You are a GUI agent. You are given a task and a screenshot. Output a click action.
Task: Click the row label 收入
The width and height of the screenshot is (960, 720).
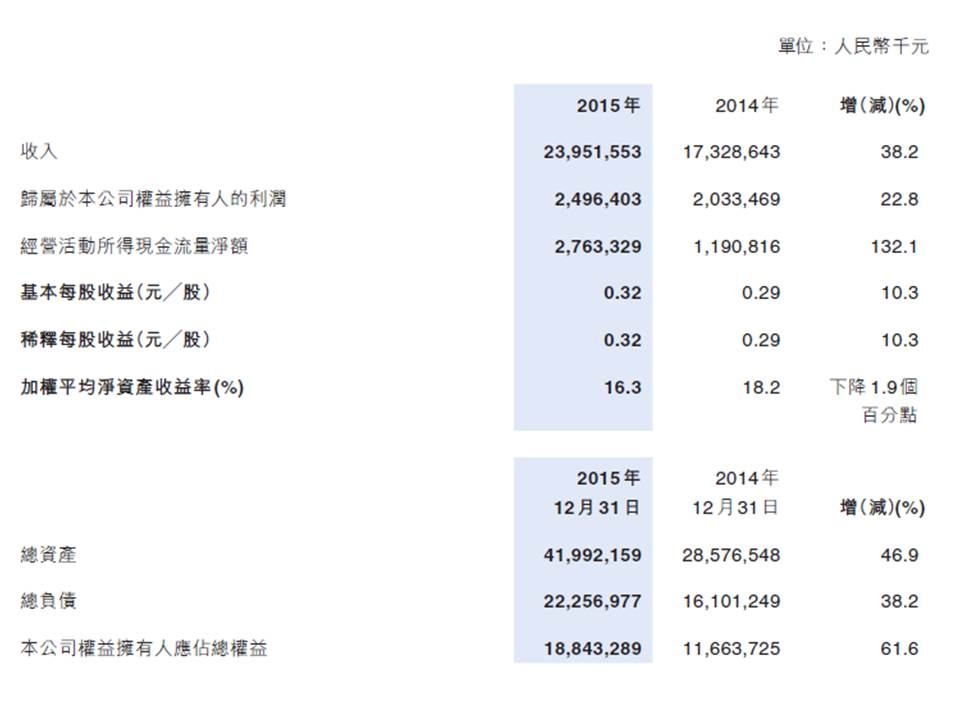[39, 151]
